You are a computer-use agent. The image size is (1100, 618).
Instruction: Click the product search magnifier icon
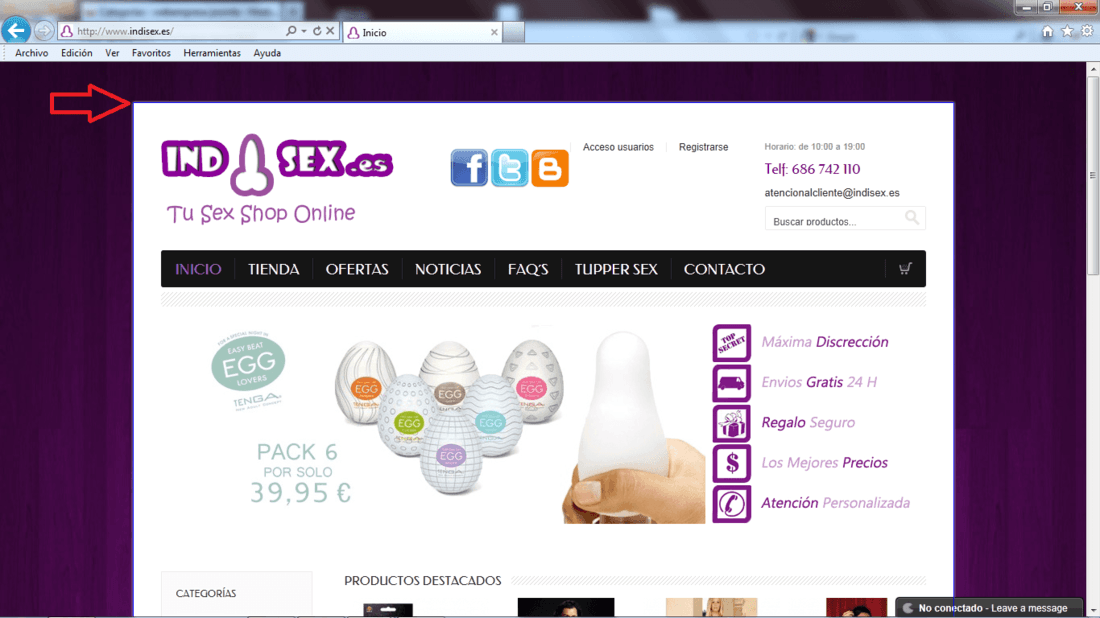[911, 217]
